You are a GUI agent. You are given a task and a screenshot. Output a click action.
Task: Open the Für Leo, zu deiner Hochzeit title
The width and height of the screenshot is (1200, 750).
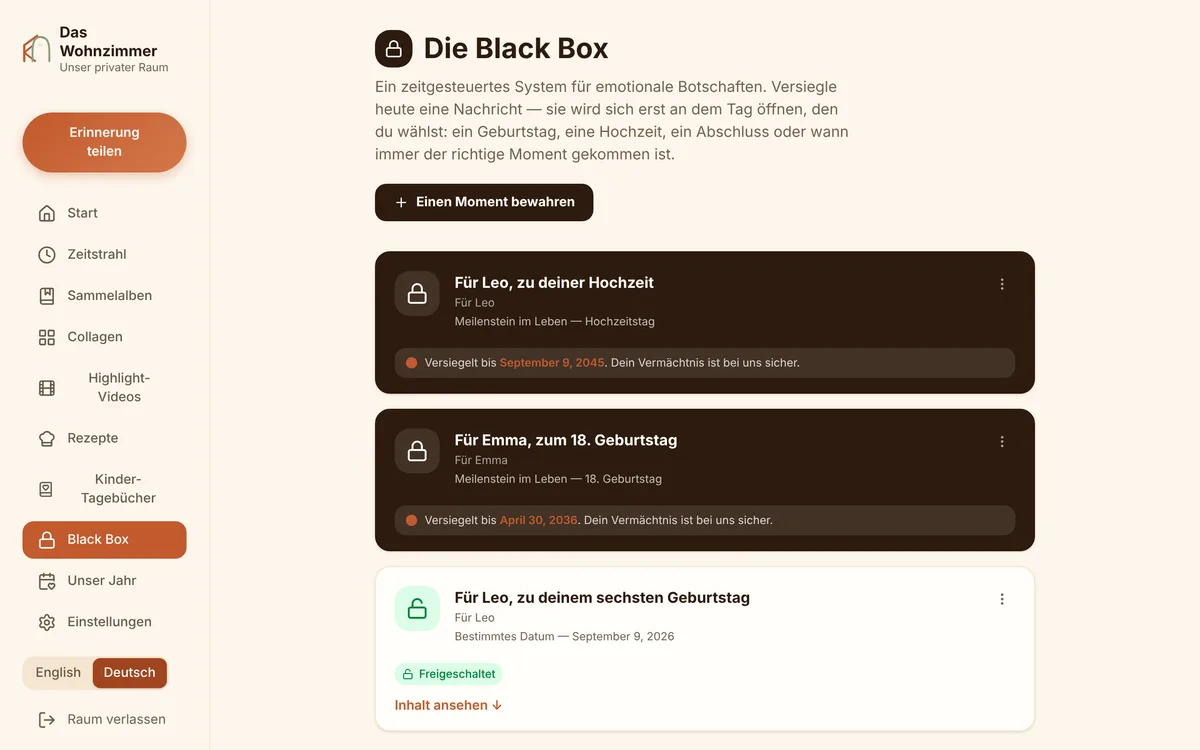tap(554, 283)
